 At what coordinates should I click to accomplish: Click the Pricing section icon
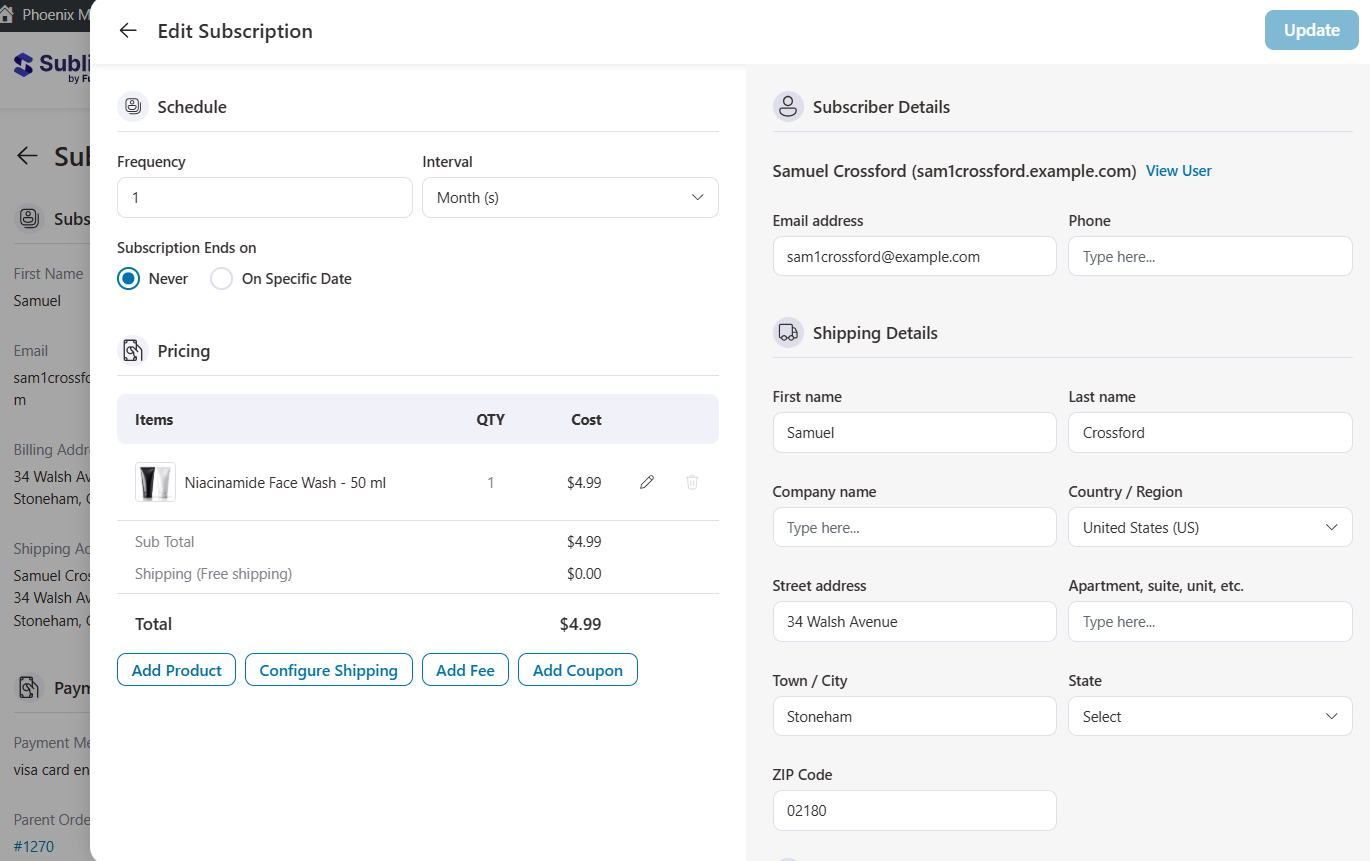click(x=133, y=350)
